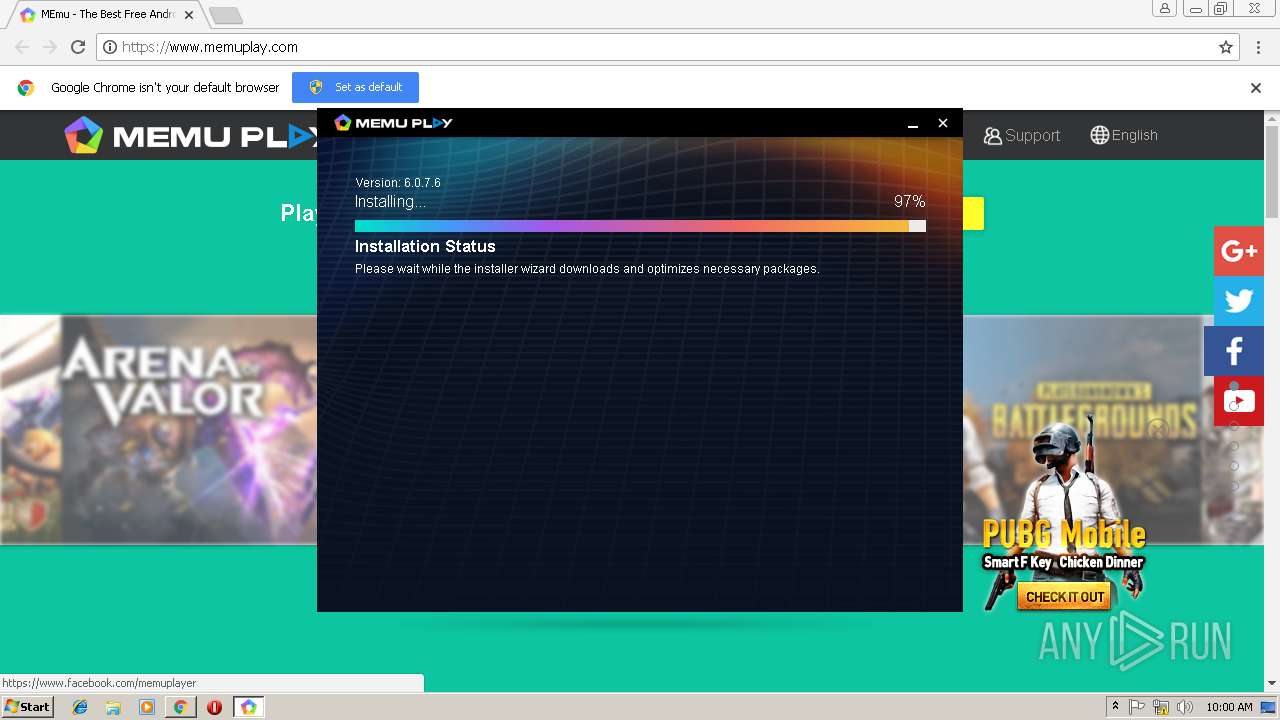Screen dimensions: 1280x720
Task: Click the 97% progress value
Action: (909, 201)
